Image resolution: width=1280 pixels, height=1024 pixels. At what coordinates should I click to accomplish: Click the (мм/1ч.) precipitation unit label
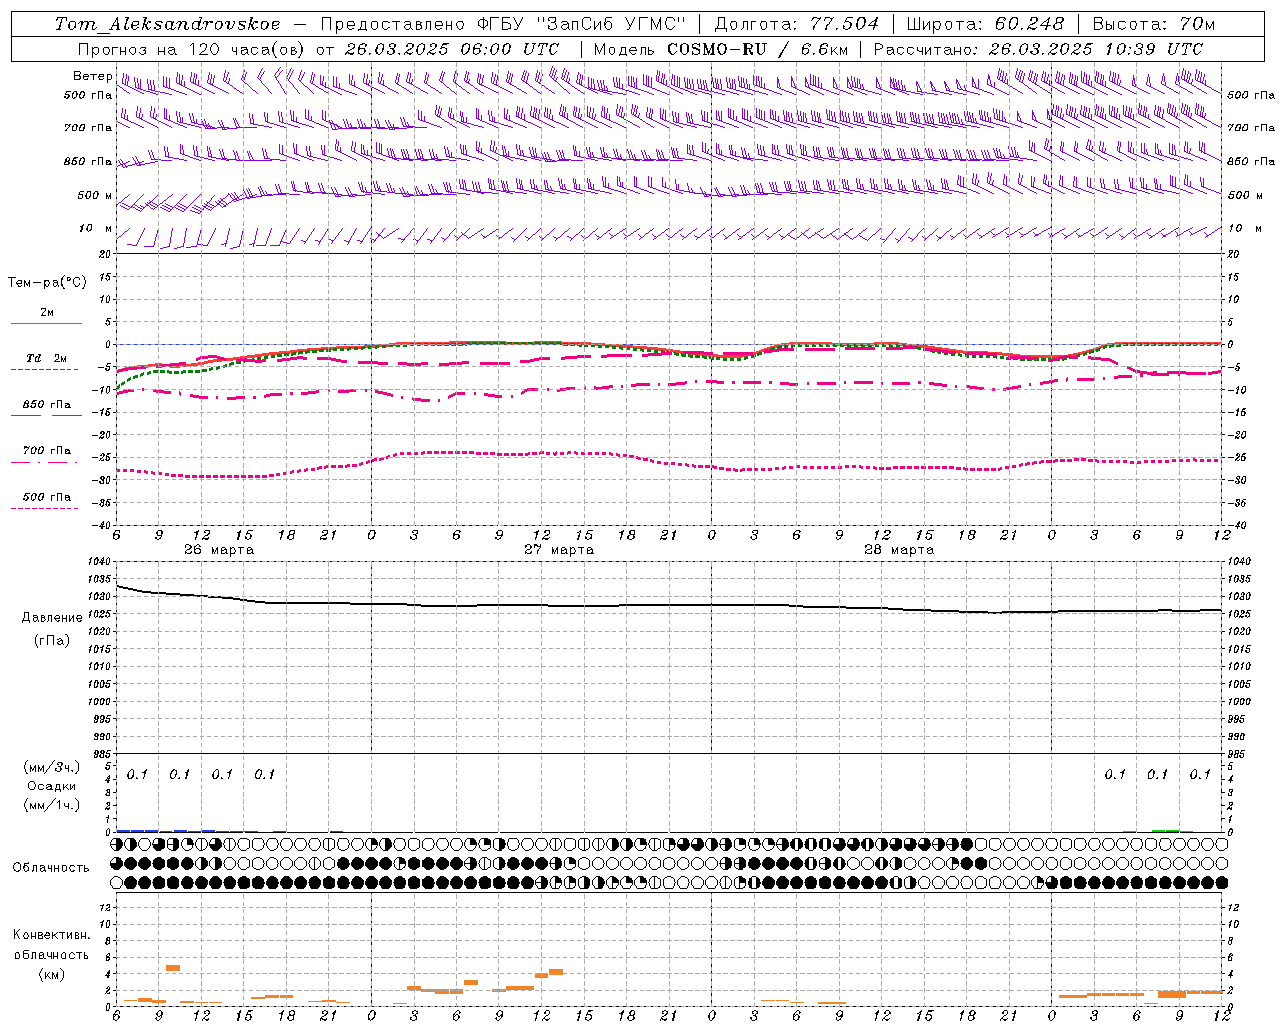(x=52, y=805)
